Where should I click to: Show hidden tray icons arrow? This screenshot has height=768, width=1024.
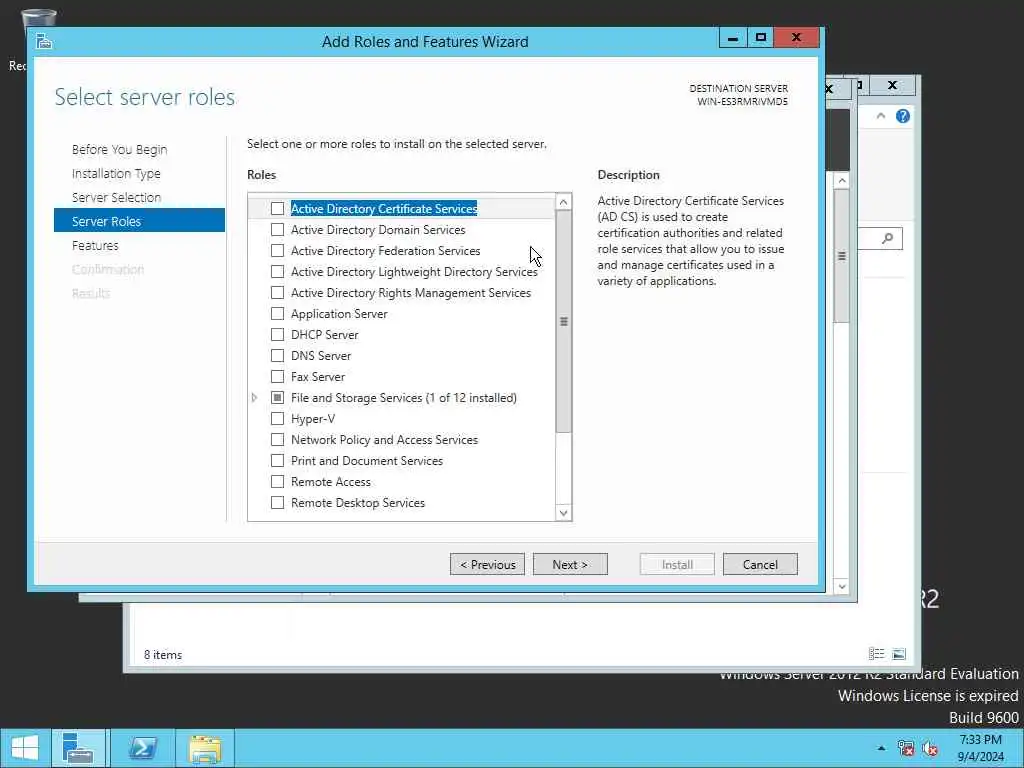click(x=882, y=748)
